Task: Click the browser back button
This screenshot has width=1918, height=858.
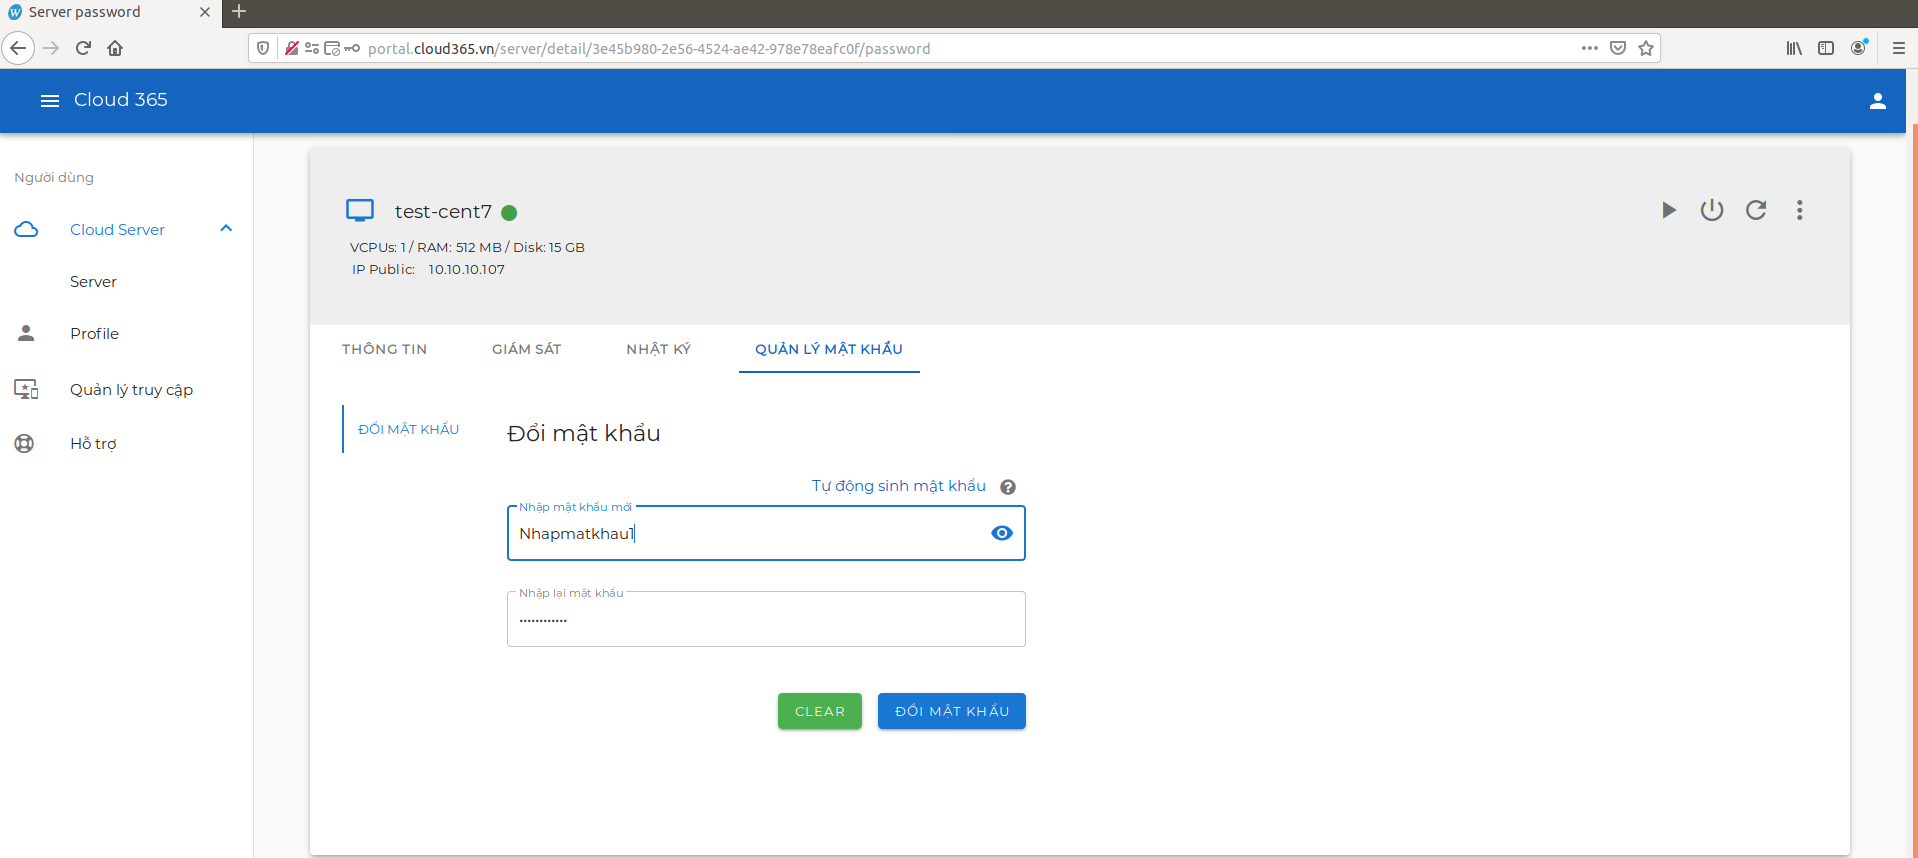Action: (x=18, y=48)
